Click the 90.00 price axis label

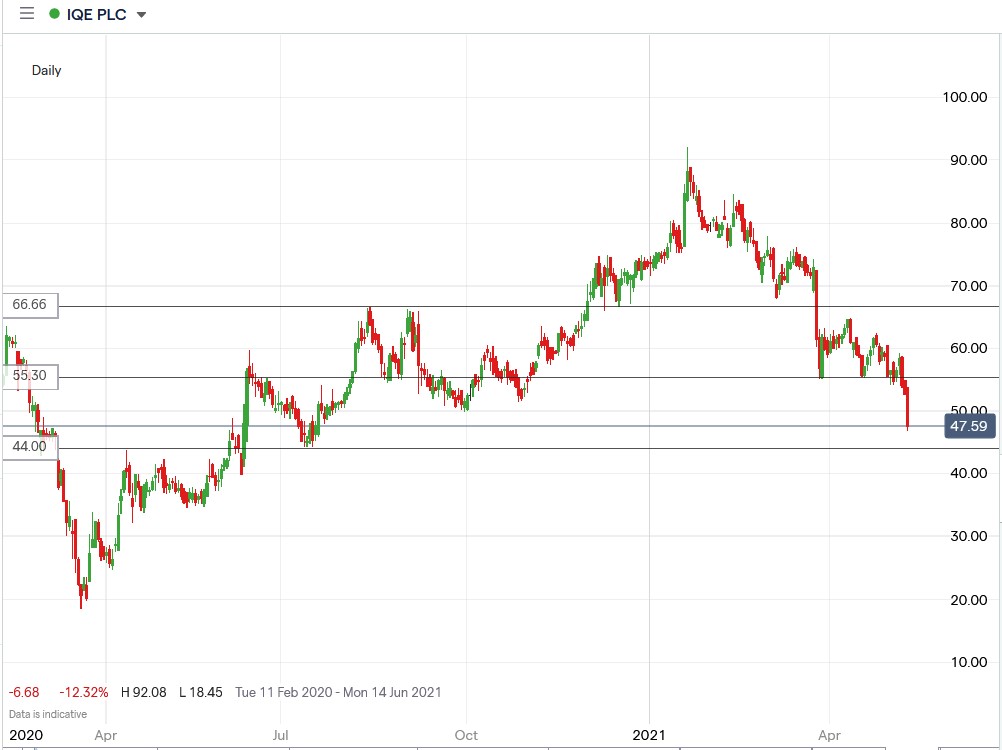969,160
